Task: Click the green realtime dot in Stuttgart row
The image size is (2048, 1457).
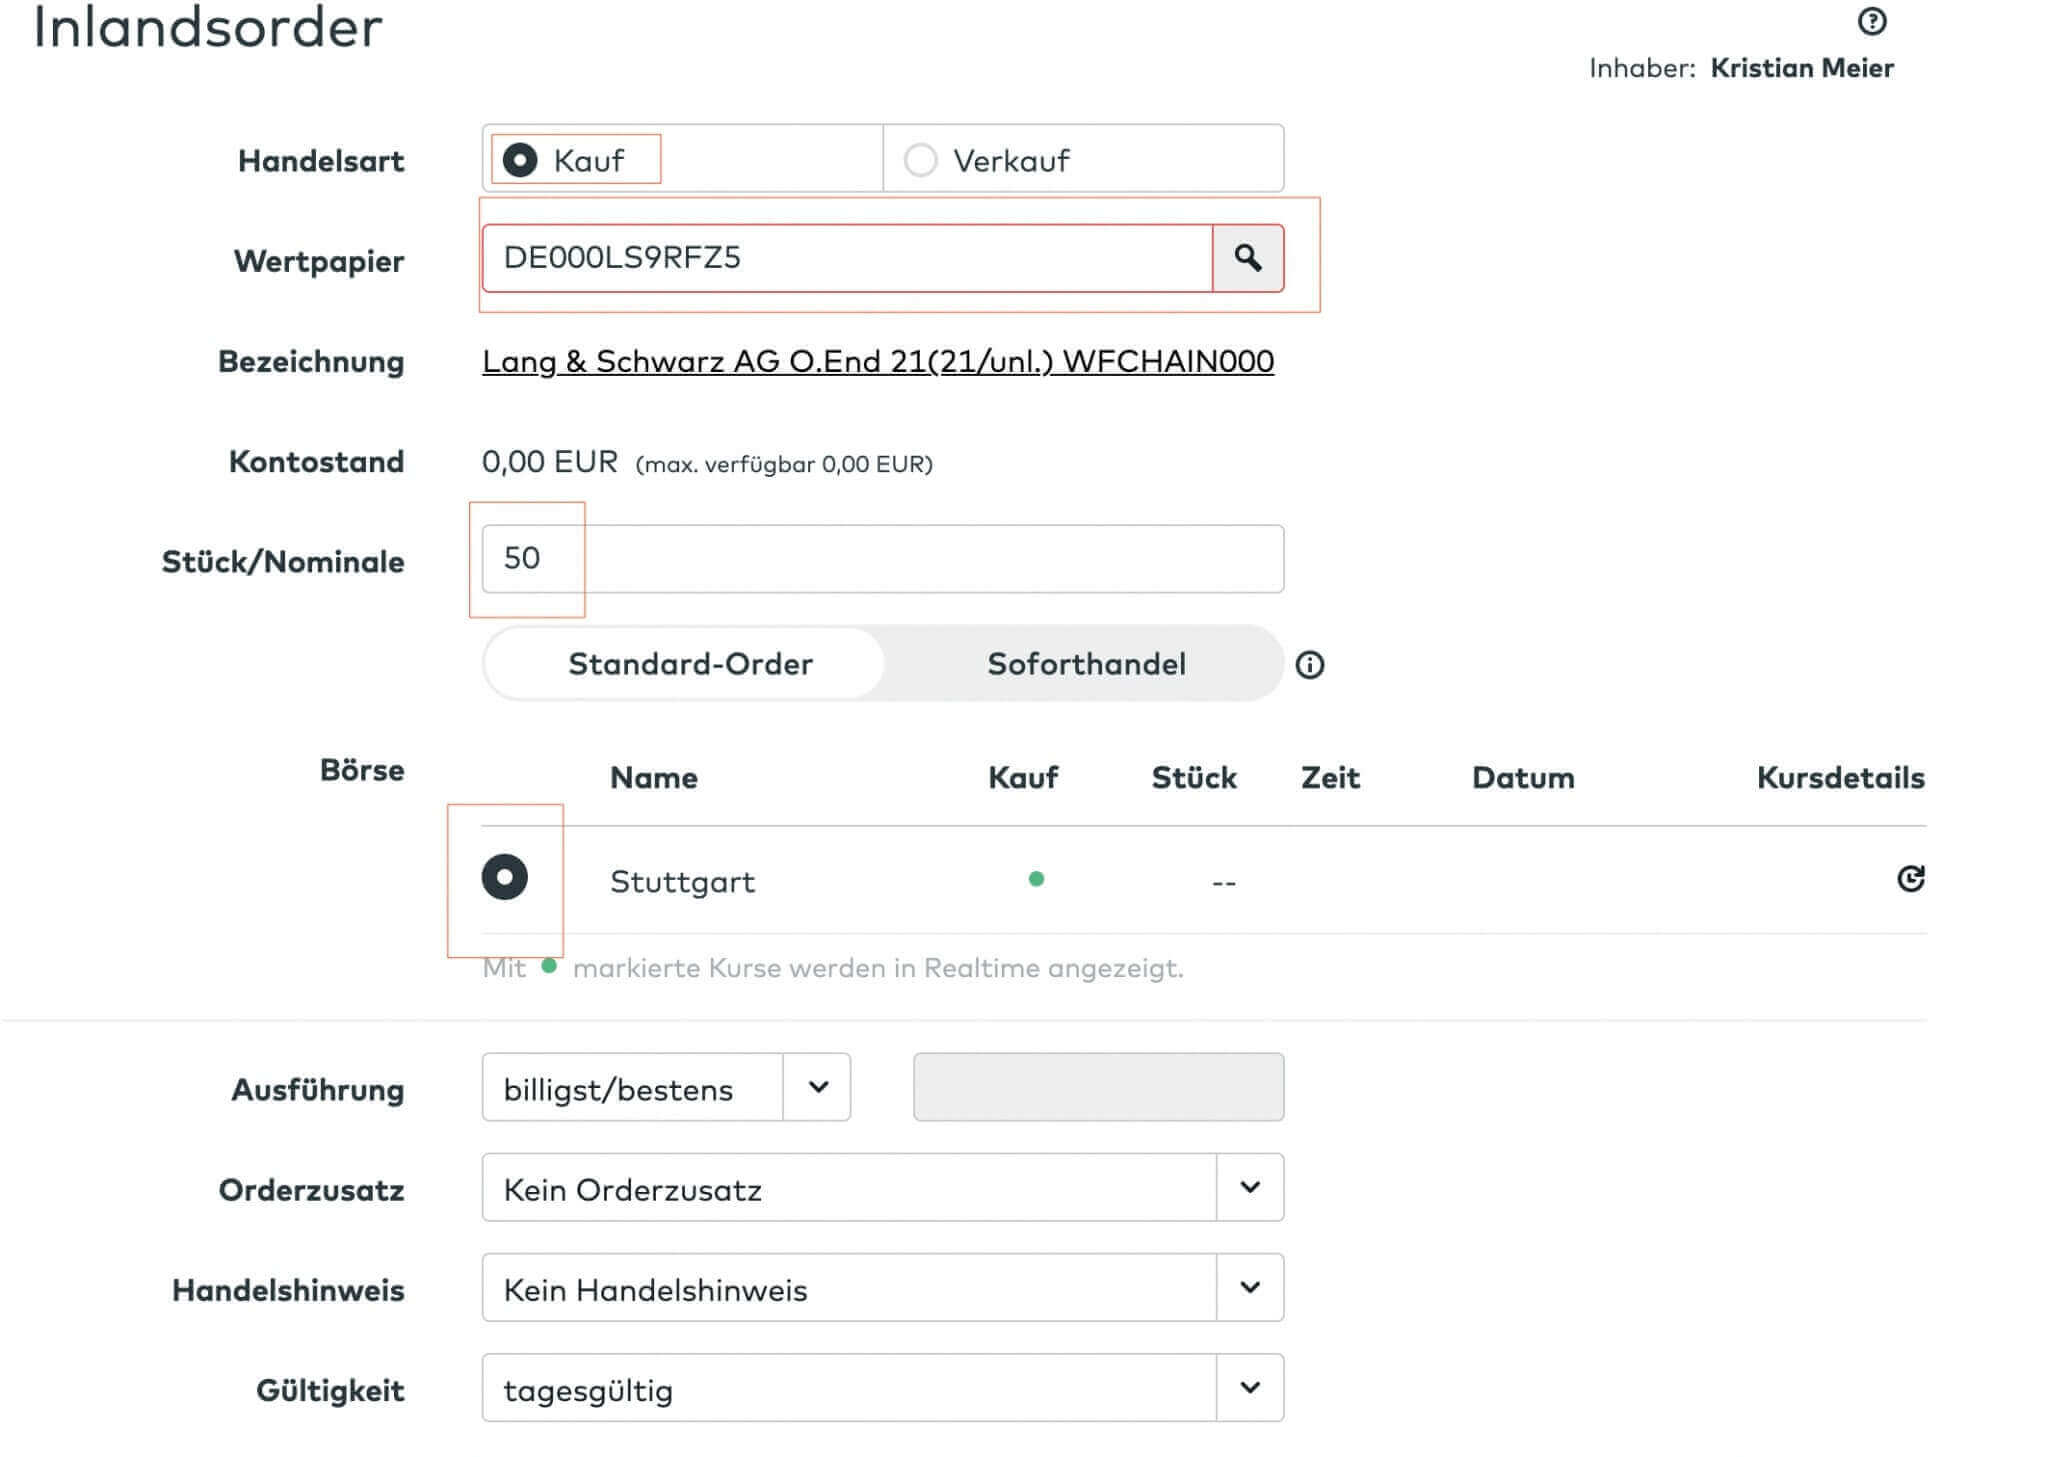Action: pyautogui.click(x=1036, y=879)
